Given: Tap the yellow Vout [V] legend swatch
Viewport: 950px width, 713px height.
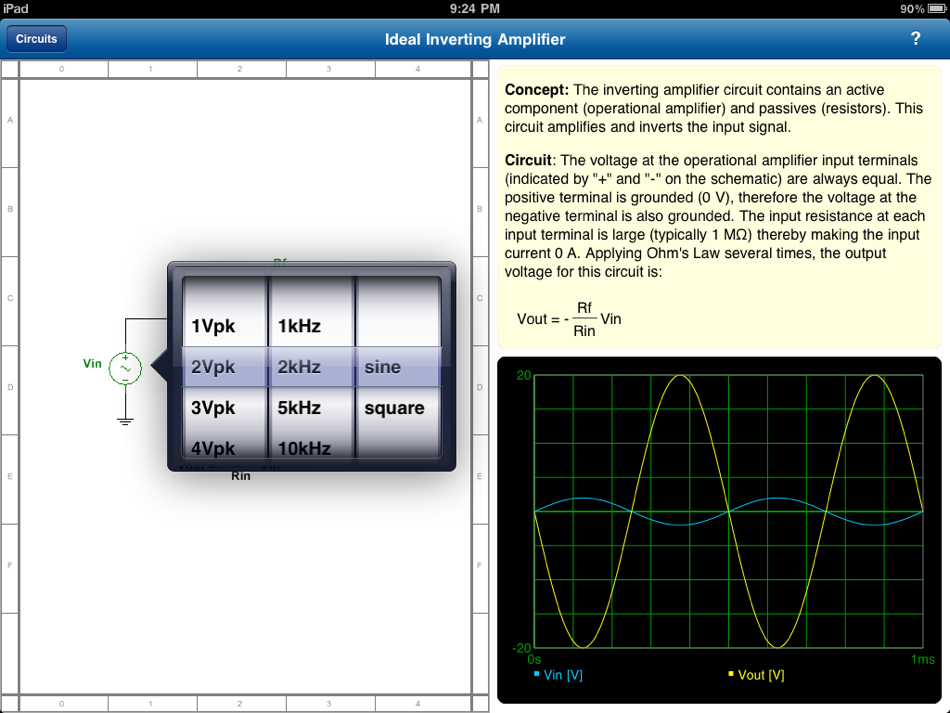Looking at the screenshot, I should [x=731, y=674].
